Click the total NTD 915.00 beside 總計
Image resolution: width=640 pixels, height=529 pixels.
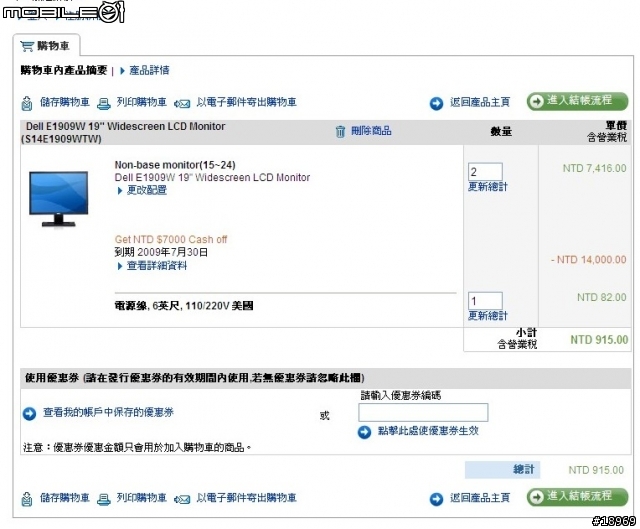tap(596, 470)
